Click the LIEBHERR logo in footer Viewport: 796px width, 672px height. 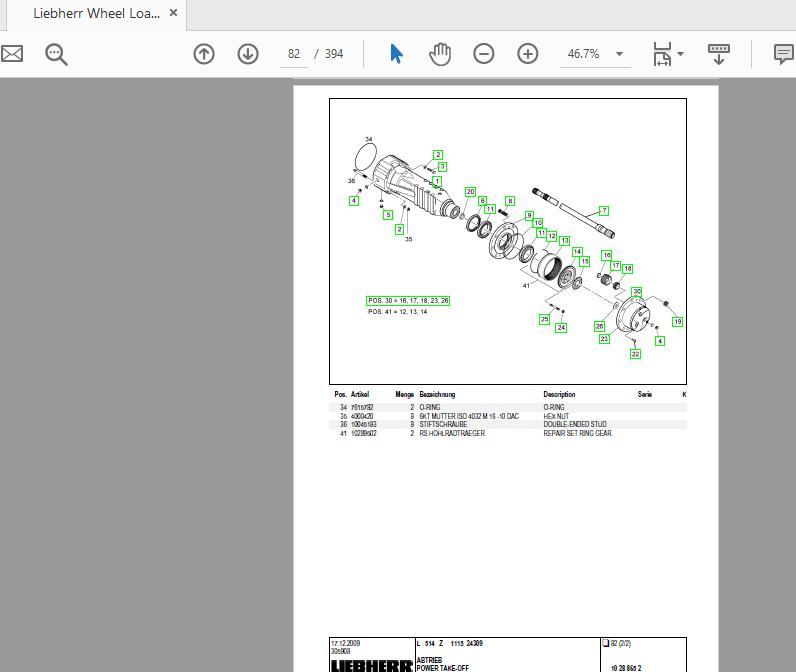tap(372, 665)
